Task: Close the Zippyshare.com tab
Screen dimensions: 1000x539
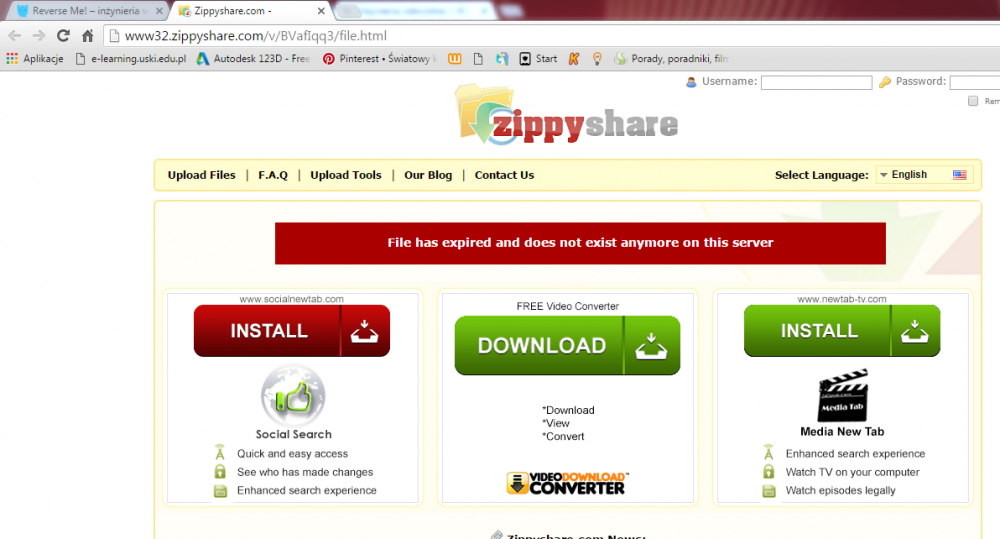Action: point(321,11)
